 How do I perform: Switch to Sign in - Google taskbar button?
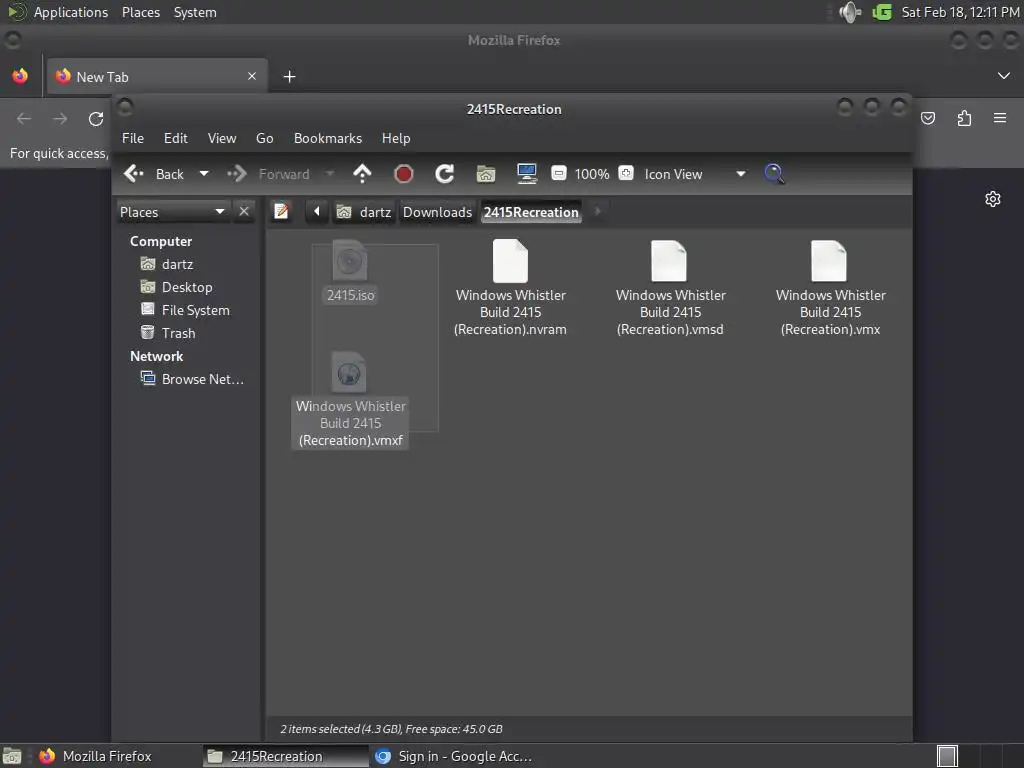click(454, 756)
